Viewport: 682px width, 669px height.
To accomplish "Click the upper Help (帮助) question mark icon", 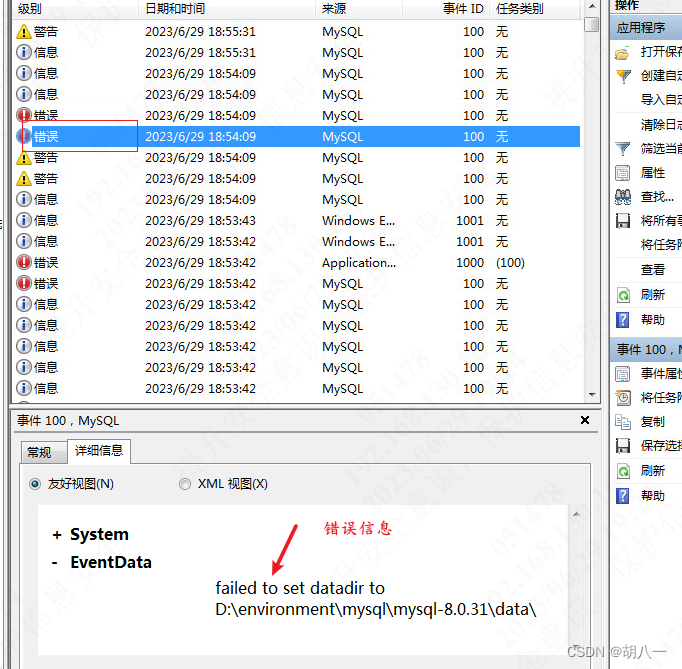I will (623, 320).
